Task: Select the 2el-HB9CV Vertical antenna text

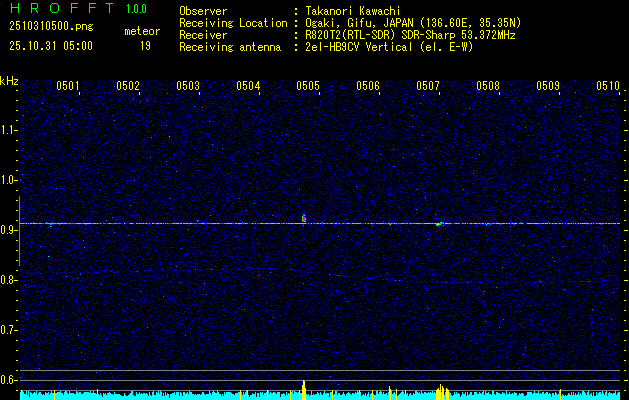Action: pyautogui.click(x=389, y=47)
